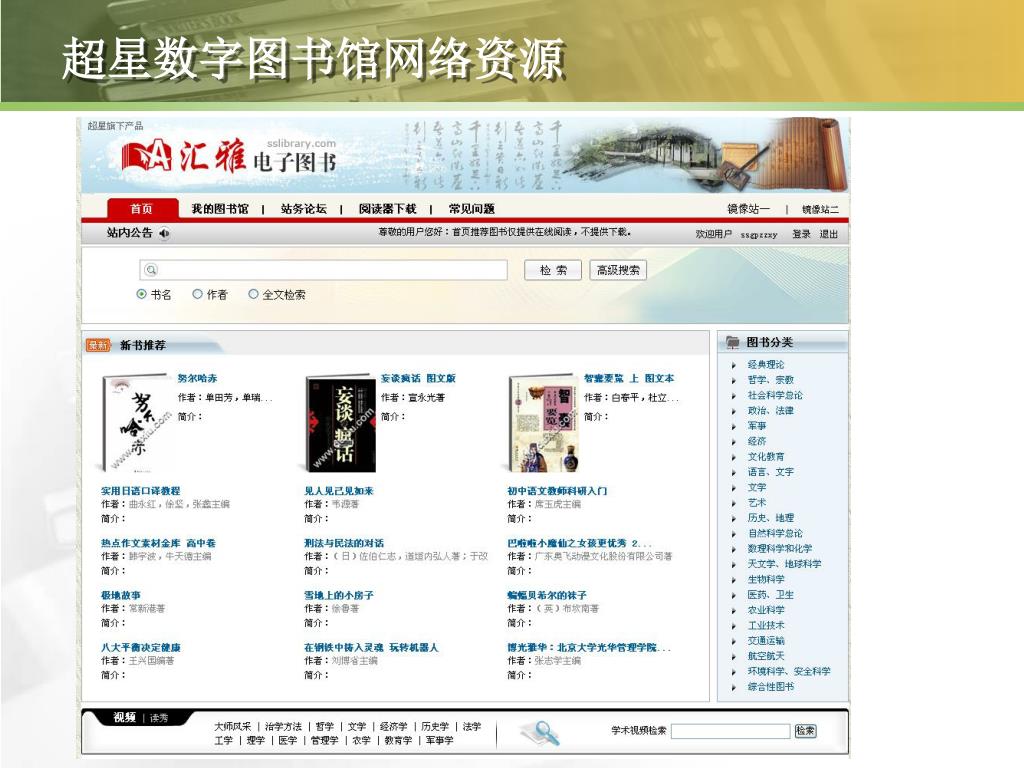Open the 工业技术 category

pos(766,626)
